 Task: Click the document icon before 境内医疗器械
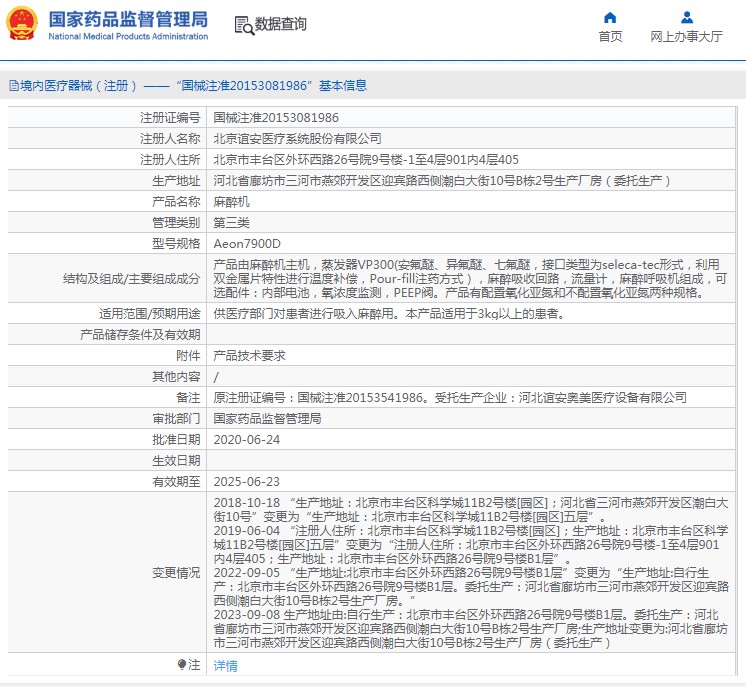(13, 86)
